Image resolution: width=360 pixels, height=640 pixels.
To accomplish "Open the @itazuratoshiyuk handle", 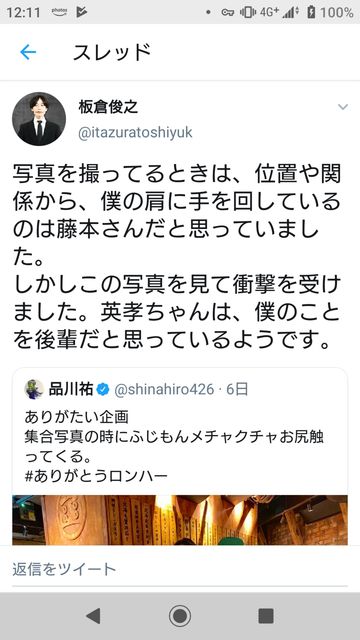I will pyautogui.click(x=135, y=133).
